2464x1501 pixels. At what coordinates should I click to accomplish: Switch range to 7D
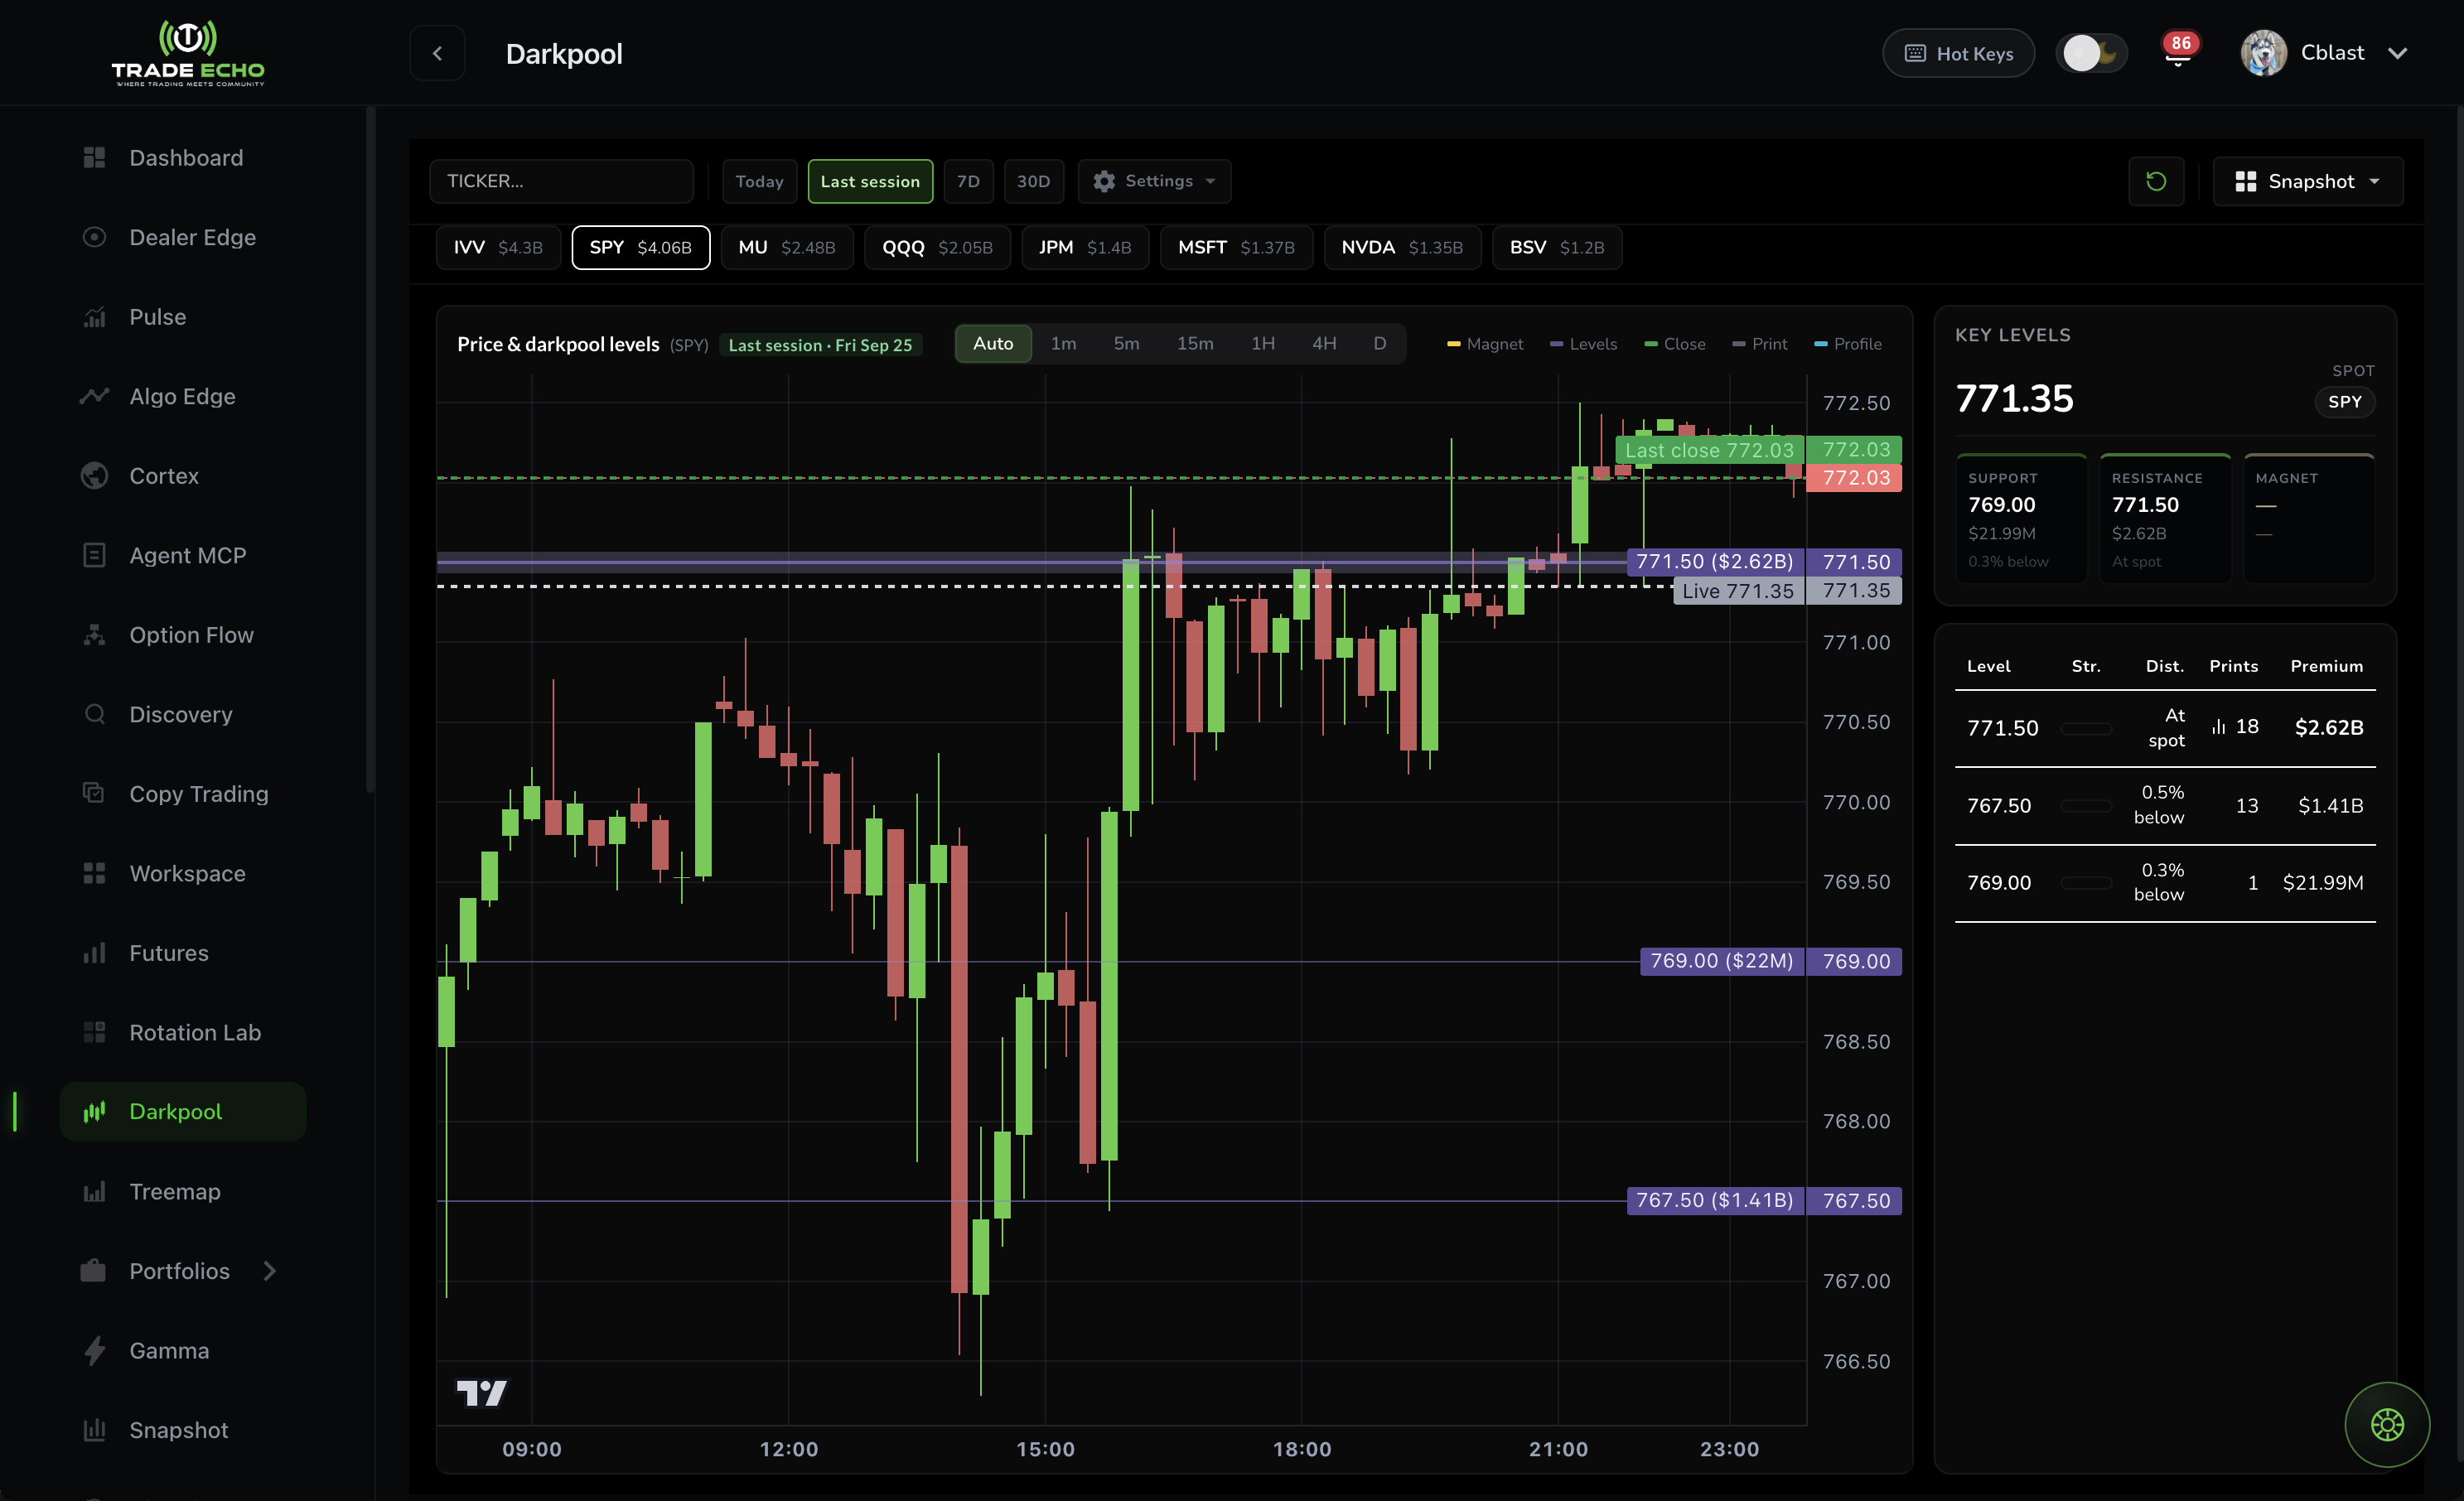point(967,181)
